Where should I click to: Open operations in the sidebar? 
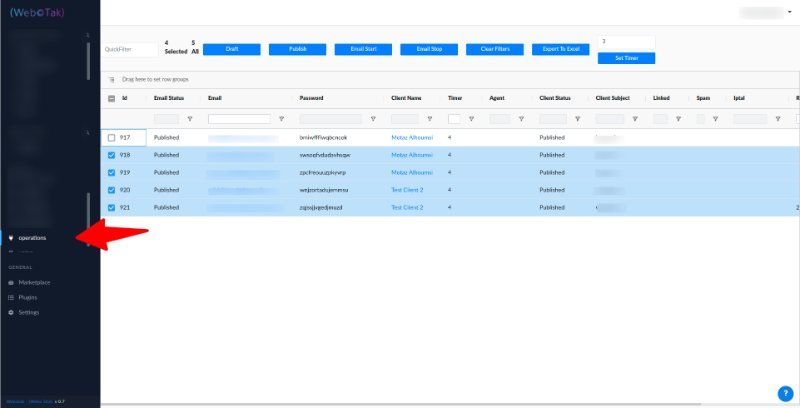click(32, 238)
